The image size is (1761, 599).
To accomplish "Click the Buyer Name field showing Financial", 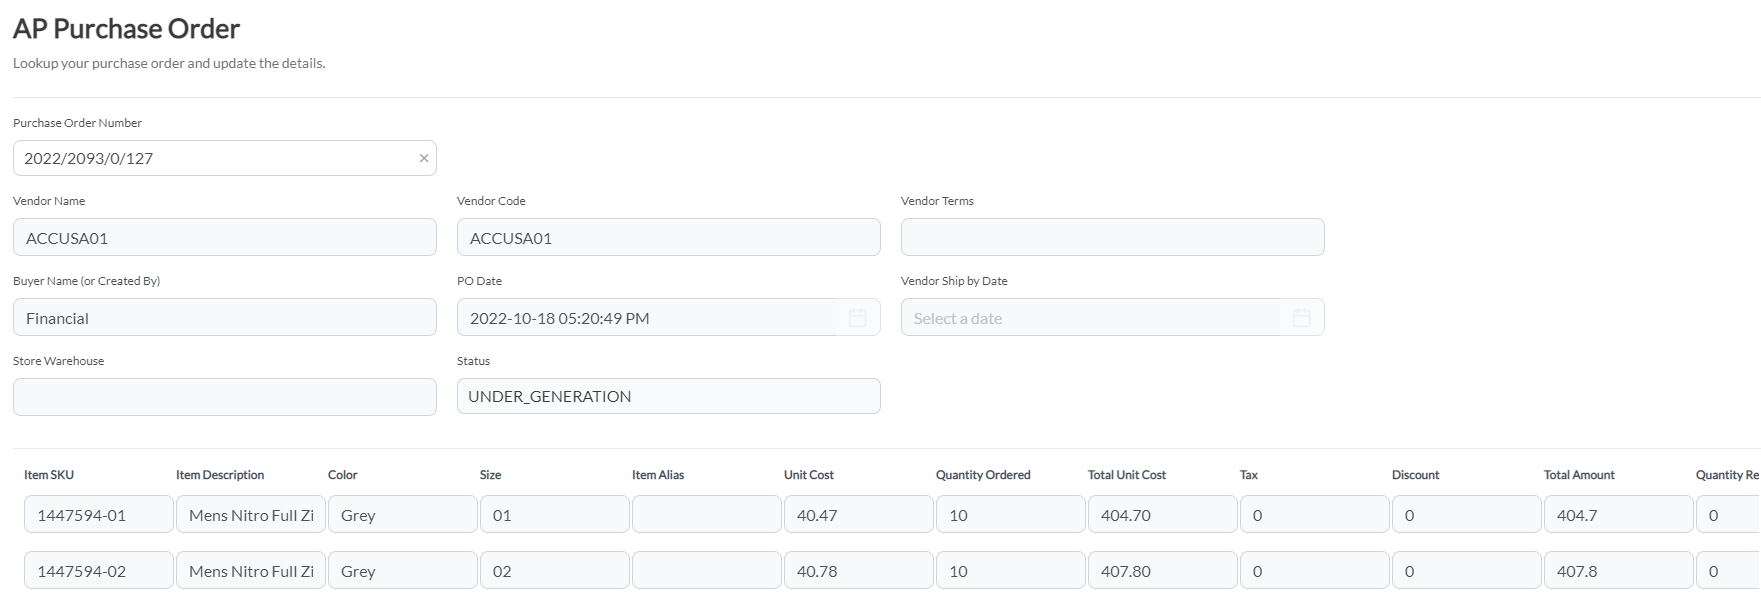I will click(225, 317).
